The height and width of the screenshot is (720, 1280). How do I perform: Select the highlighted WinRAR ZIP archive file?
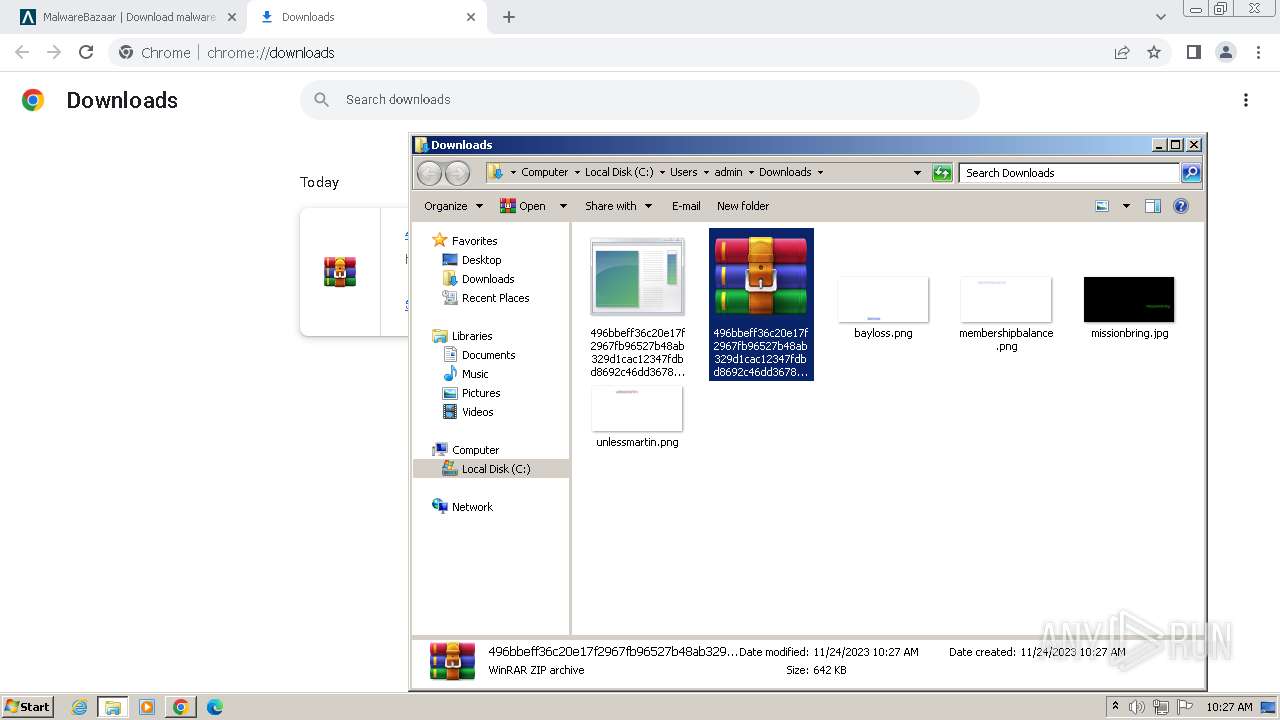click(x=761, y=305)
